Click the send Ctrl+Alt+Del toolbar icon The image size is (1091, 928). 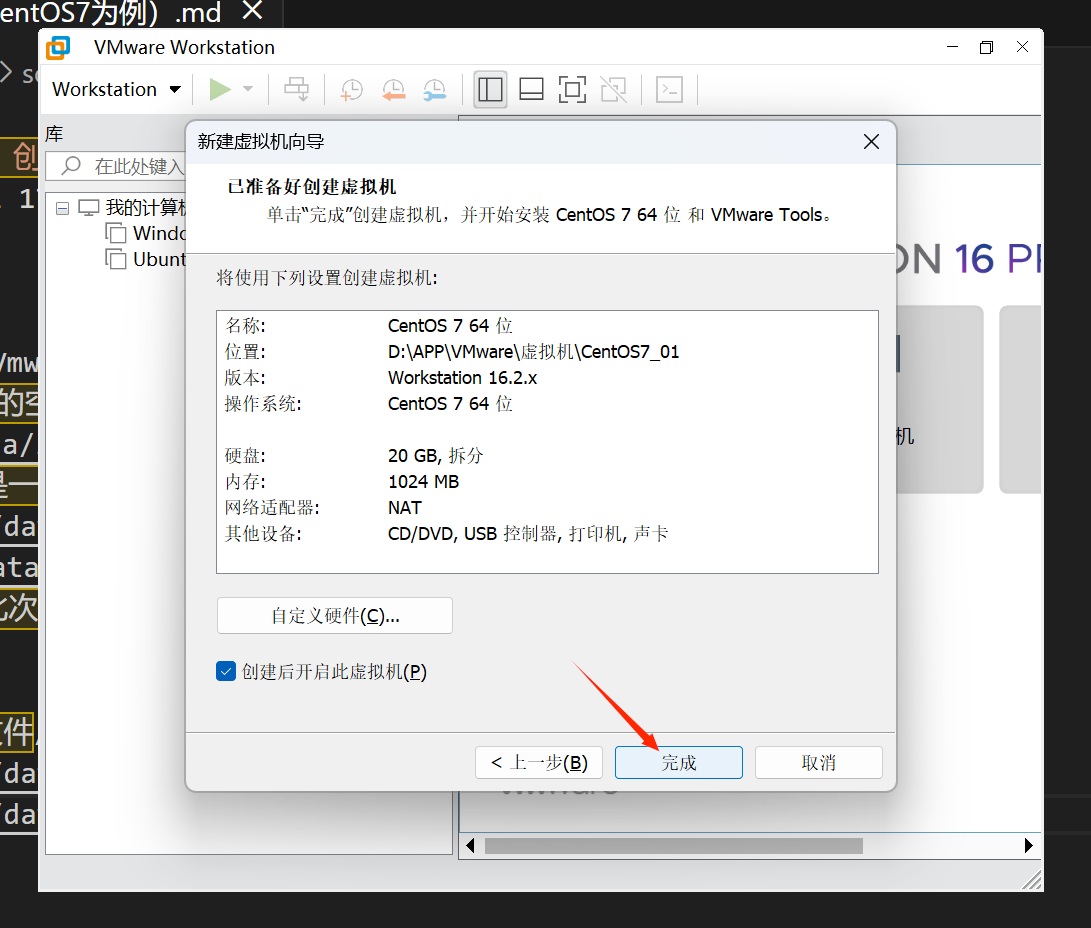(297, 89)
